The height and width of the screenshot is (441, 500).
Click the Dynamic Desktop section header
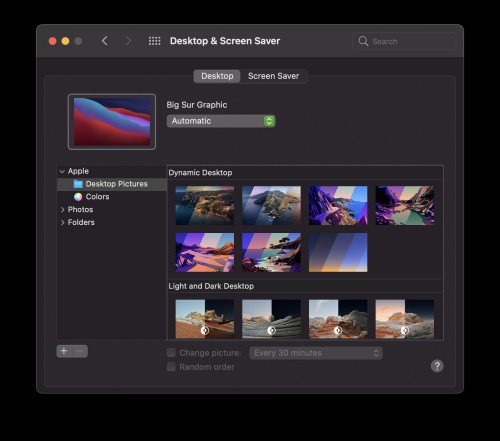point(200,173)
